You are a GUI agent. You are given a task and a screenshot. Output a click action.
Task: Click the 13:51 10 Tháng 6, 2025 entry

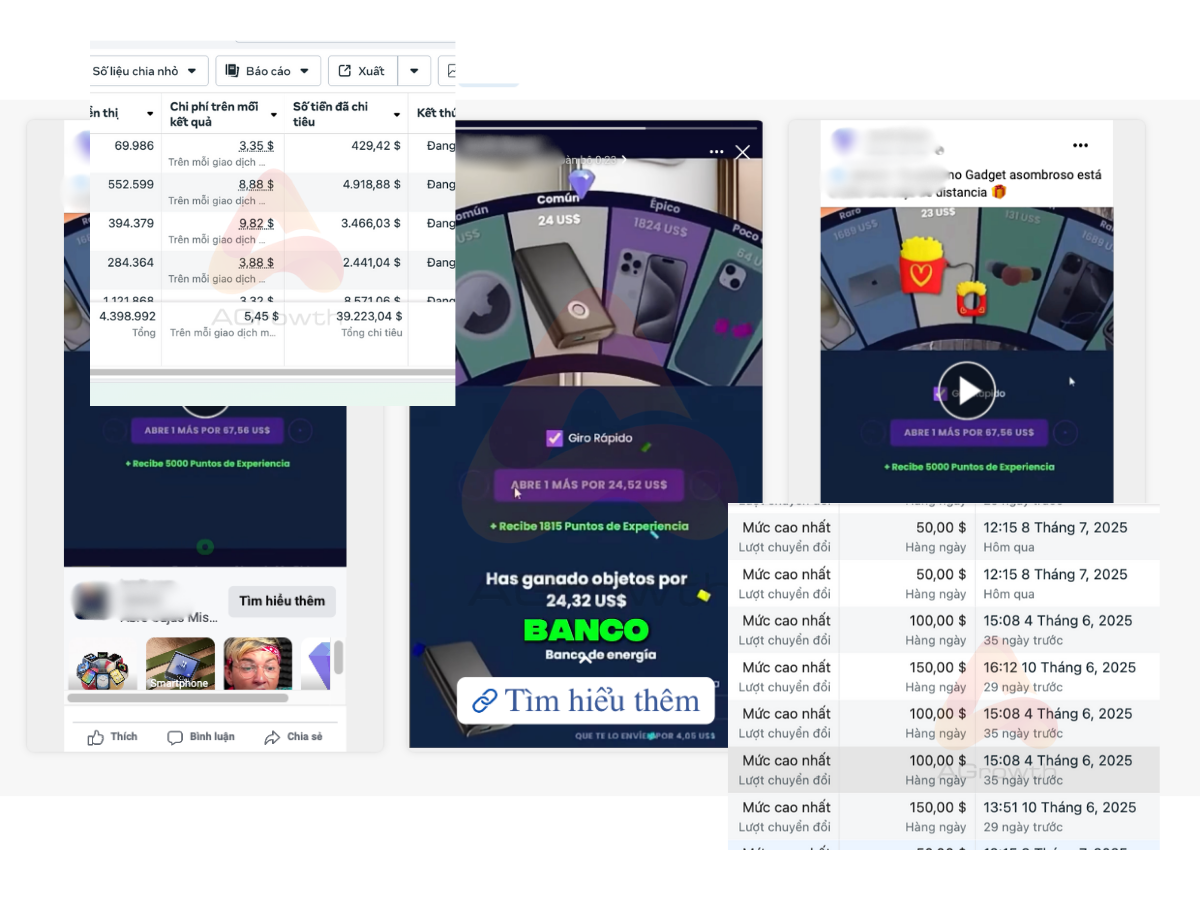point(1059,807)
